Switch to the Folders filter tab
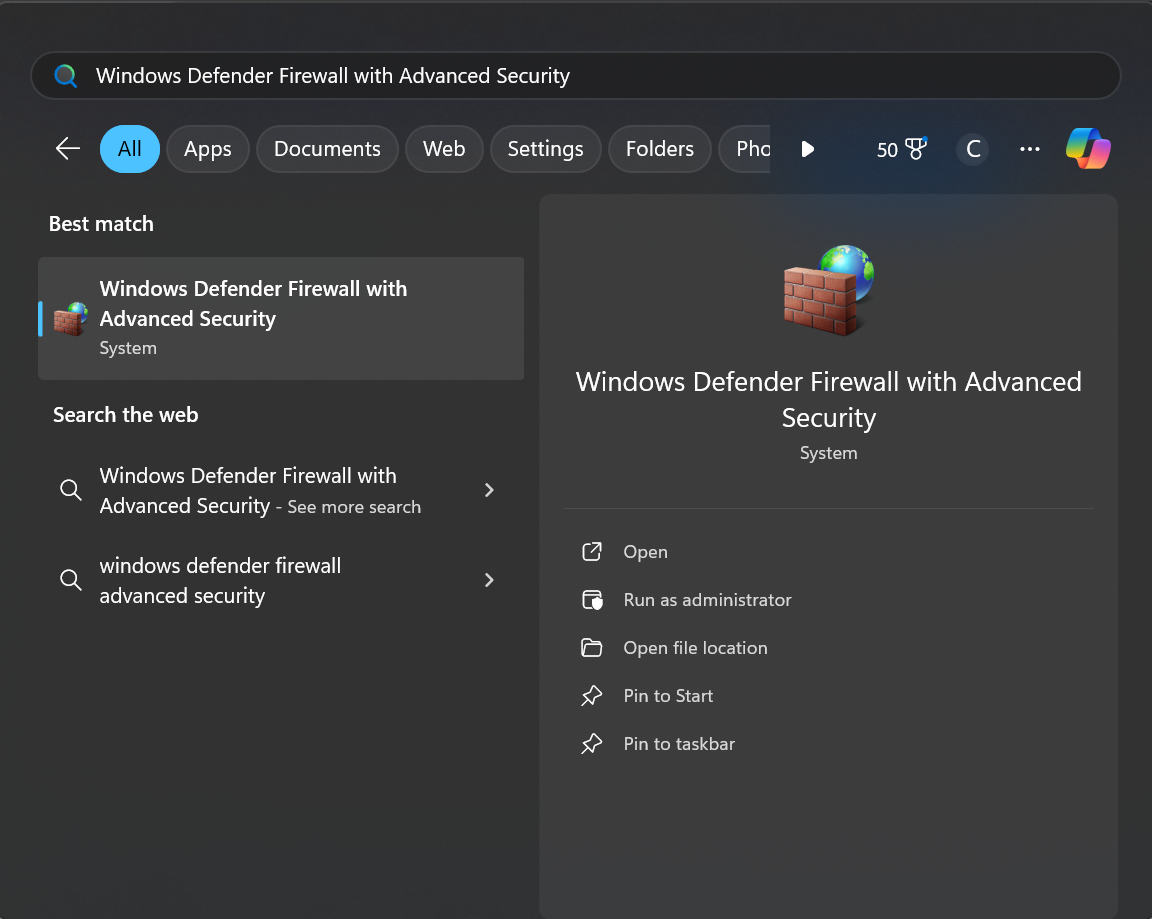Image resolution: width=1152 pixels, height=919 pixels. tap(660, 149)
